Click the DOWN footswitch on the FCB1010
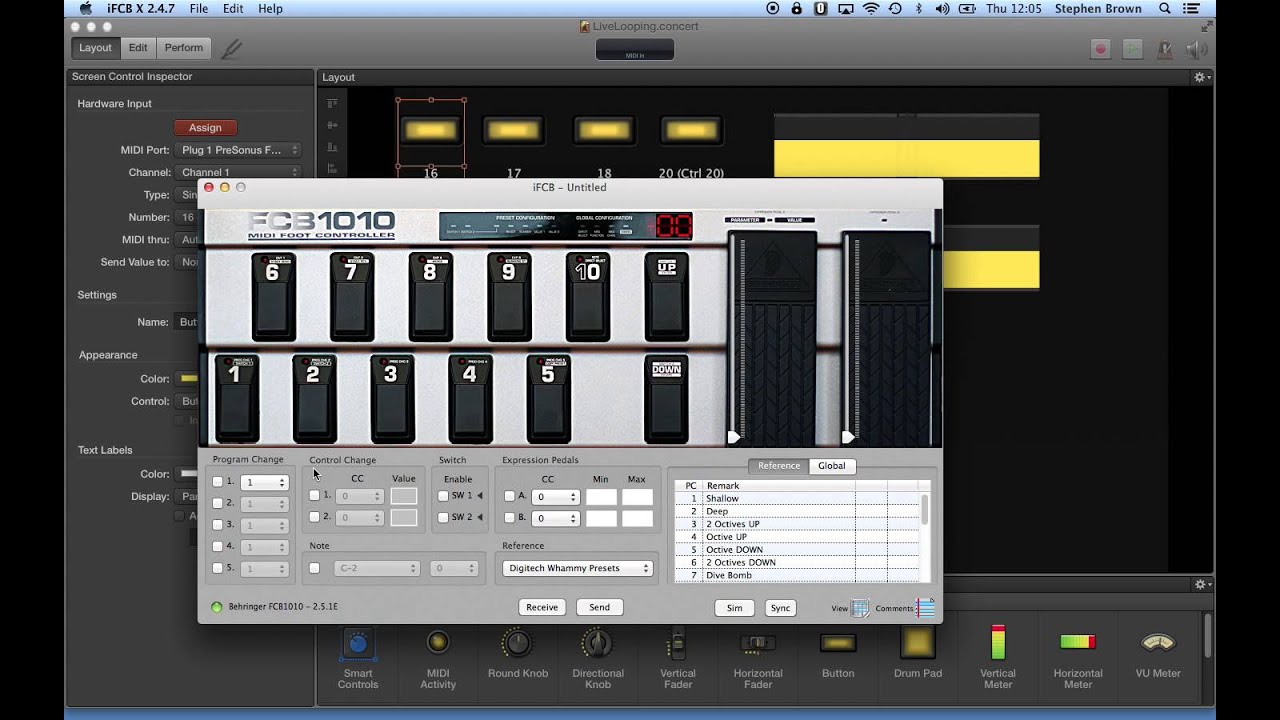Viewport: 1280px width, 720px height. click(666, 398)
